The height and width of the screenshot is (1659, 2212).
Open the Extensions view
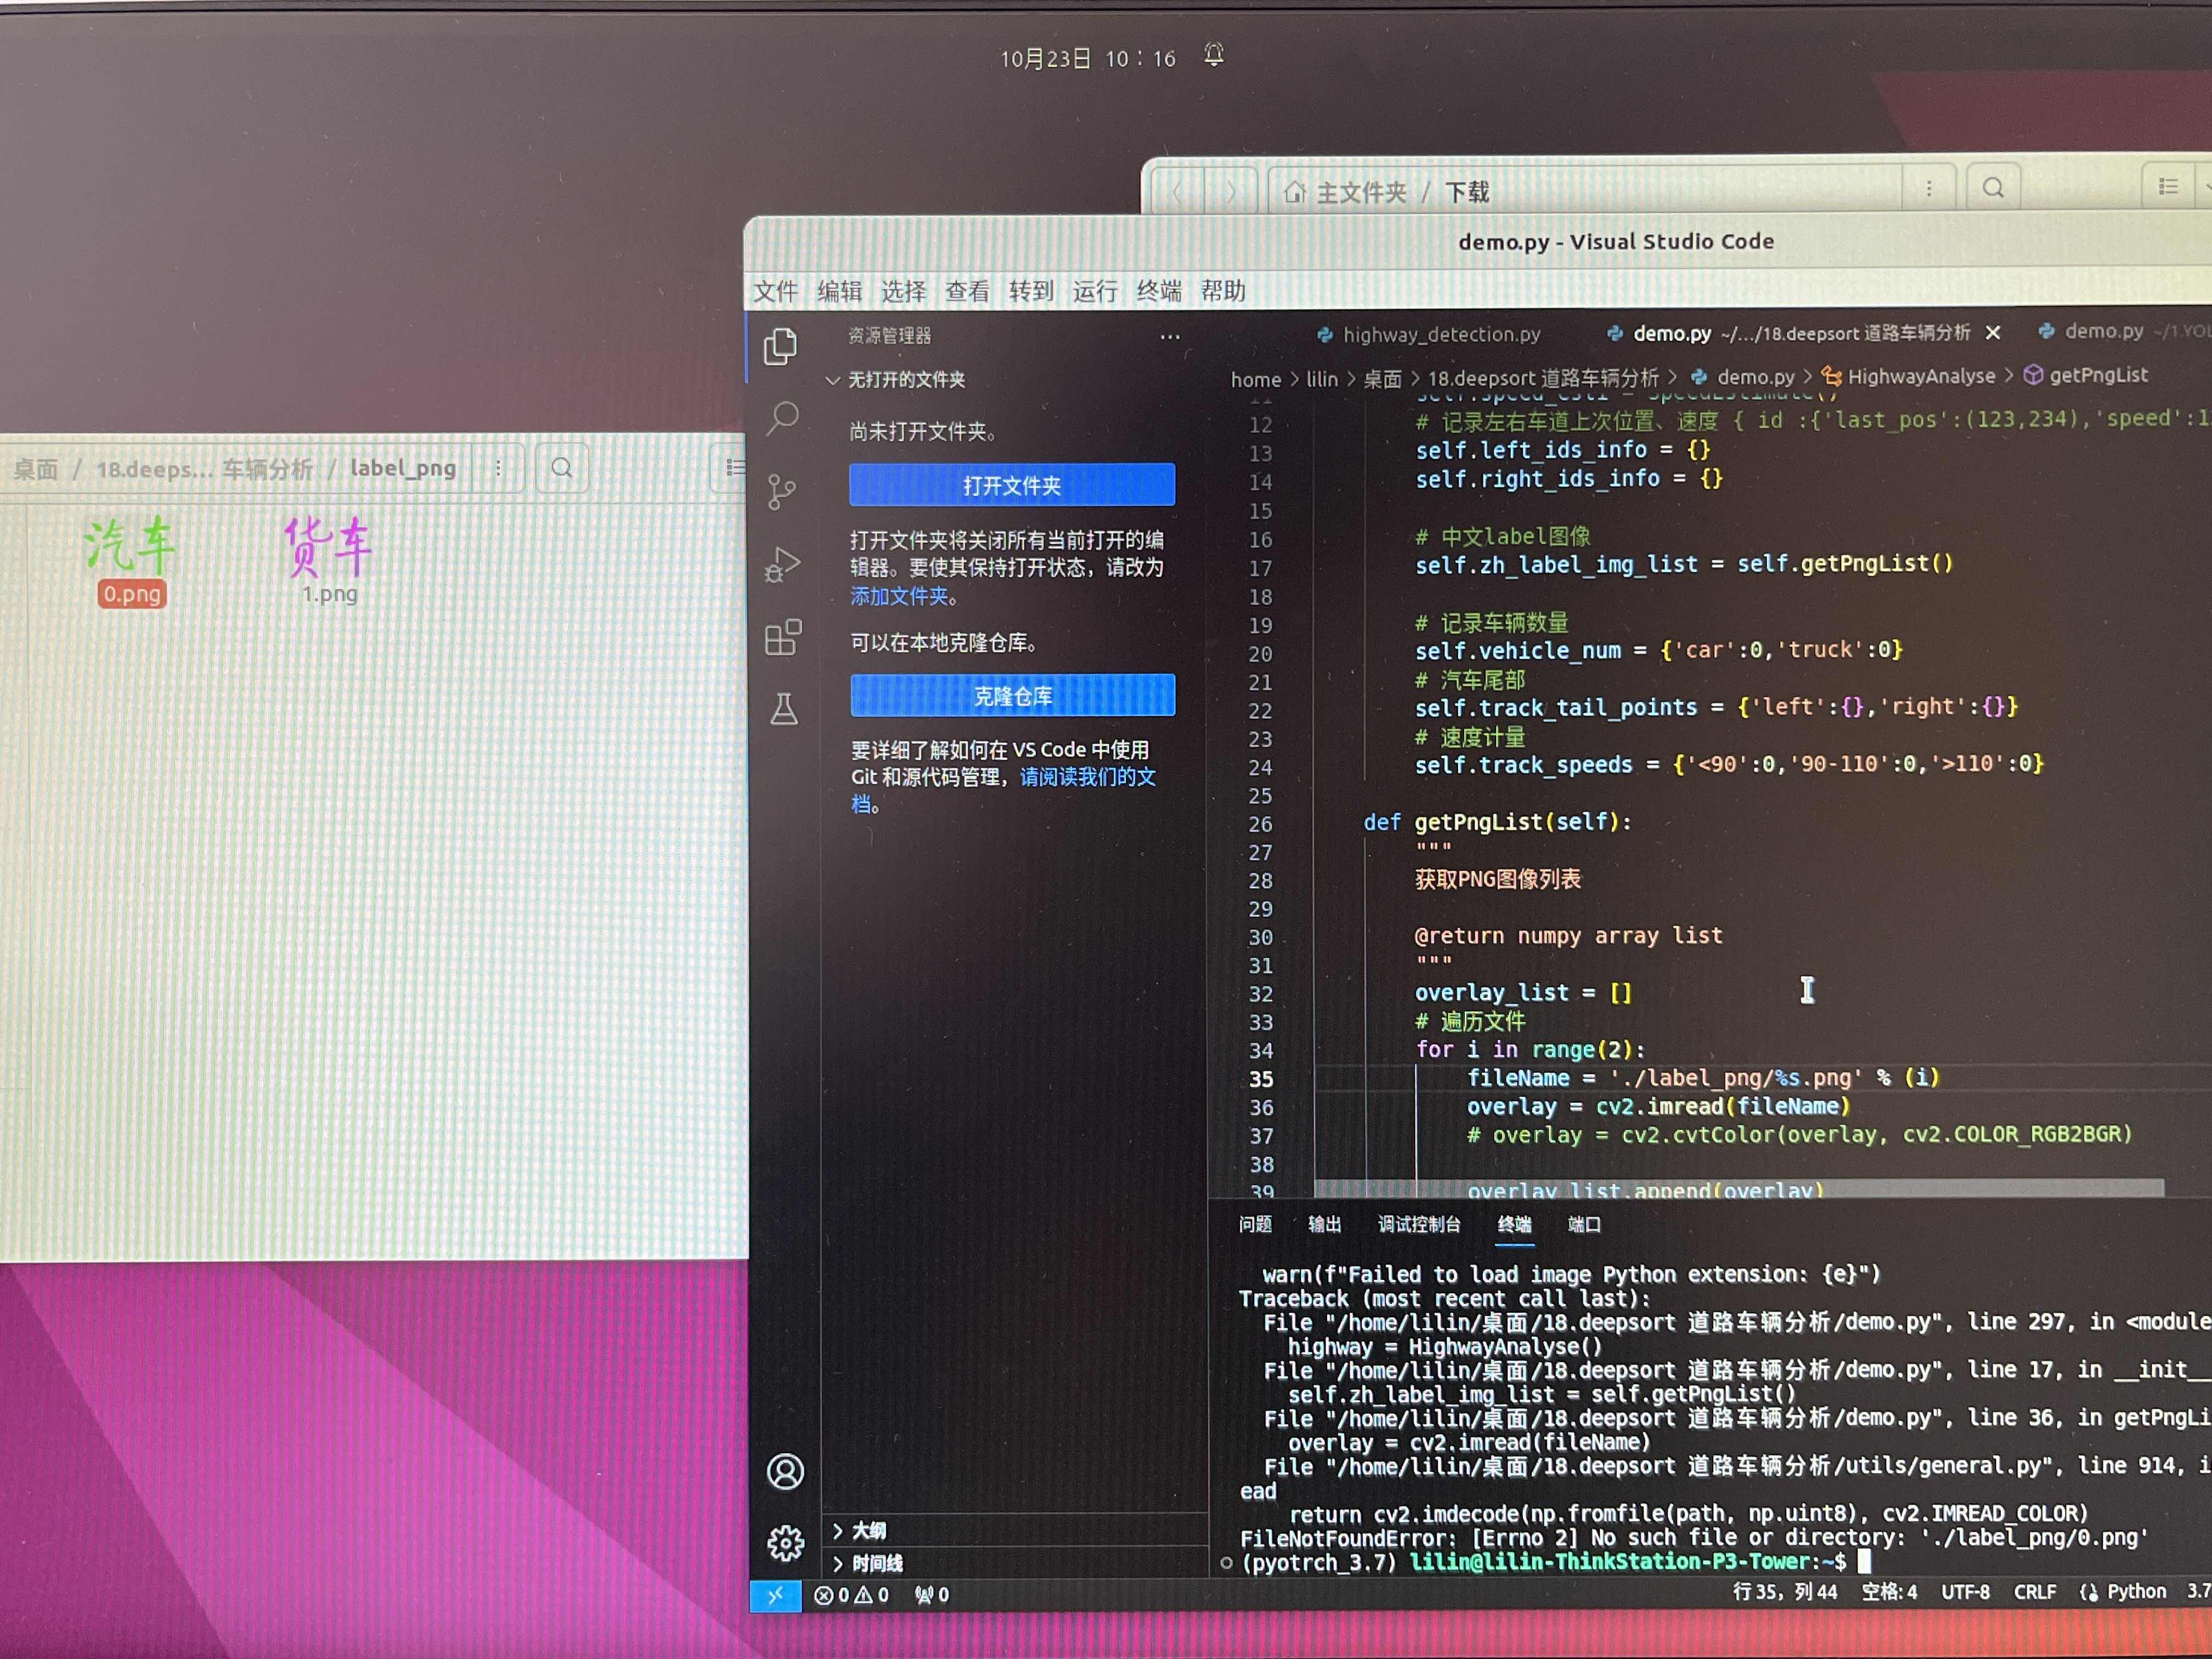coord(782,637)
